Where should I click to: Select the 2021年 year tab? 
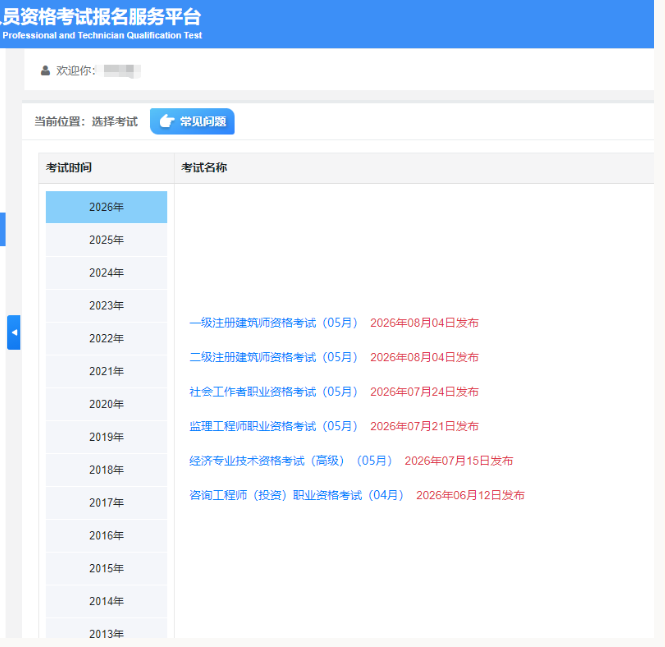(x=106, y=371)
